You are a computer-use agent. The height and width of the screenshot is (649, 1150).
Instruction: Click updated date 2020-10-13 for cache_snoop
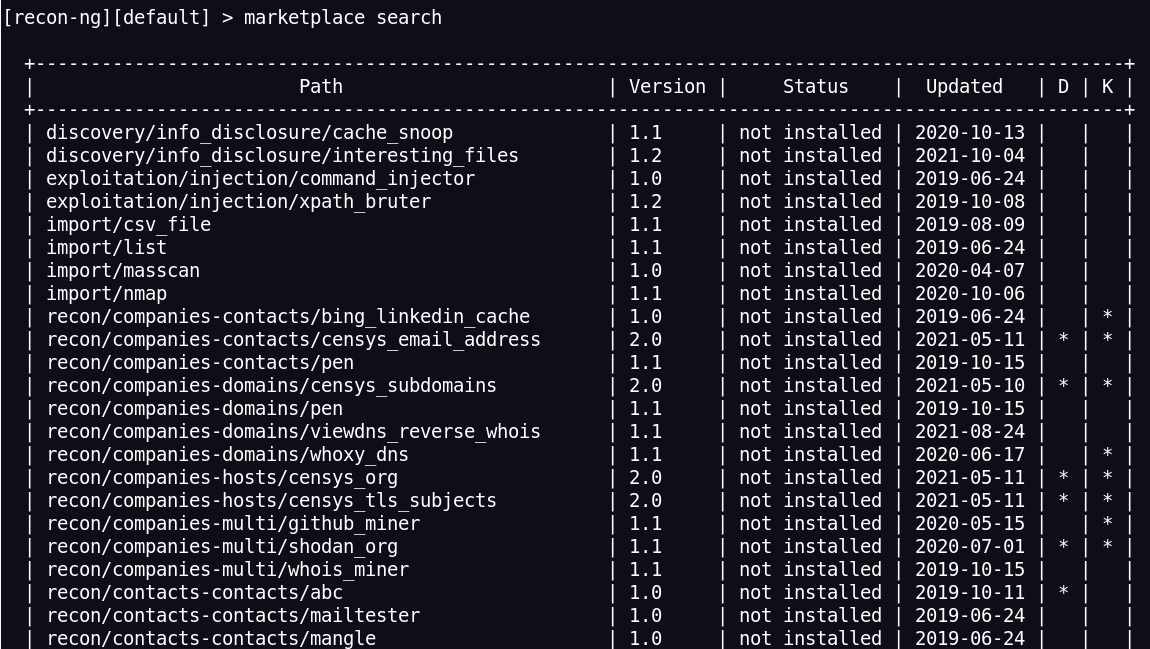pos(970,133)
